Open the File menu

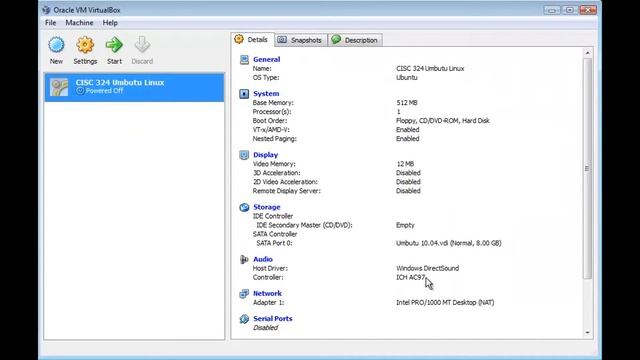point(51,23)
